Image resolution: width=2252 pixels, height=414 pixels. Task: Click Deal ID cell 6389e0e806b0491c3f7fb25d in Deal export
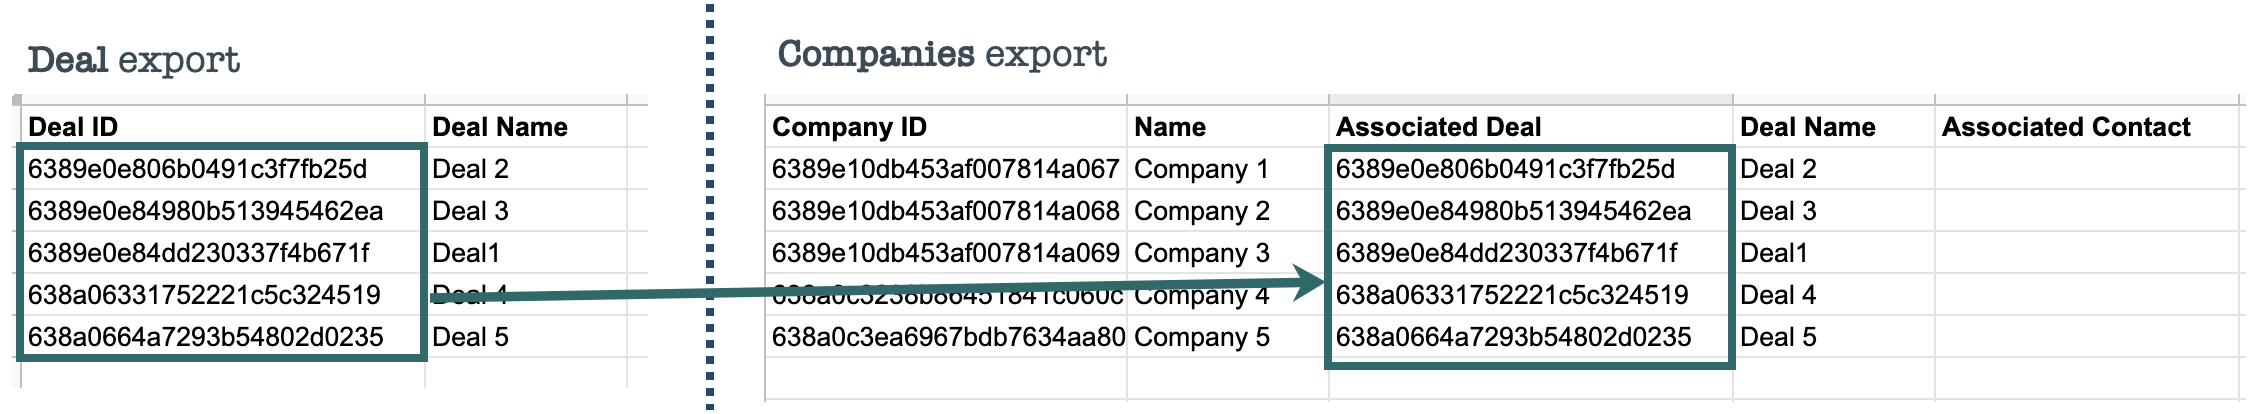[x=197, y=169]
